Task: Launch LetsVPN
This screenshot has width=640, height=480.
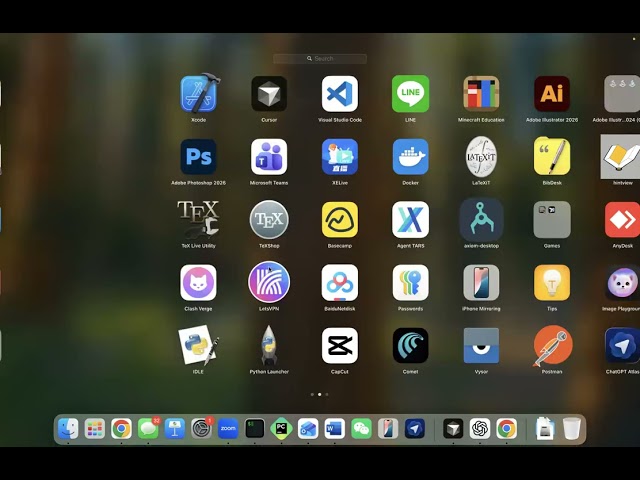Action: point(269,282)
